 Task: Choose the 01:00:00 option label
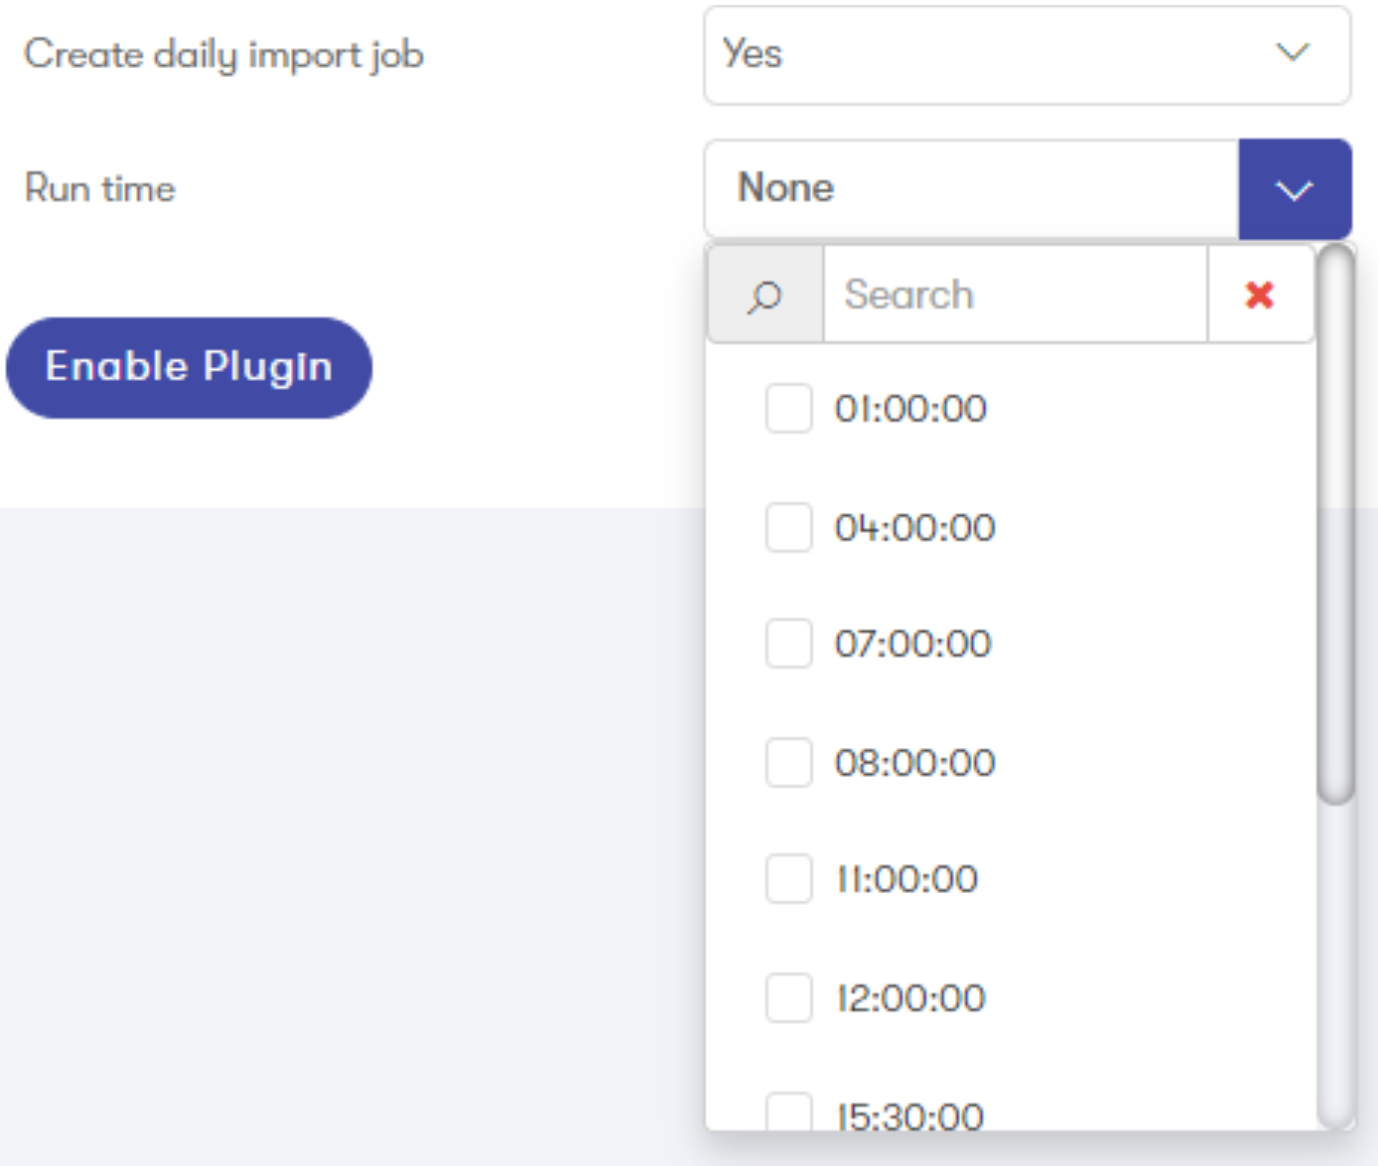(x=911, y=409)
